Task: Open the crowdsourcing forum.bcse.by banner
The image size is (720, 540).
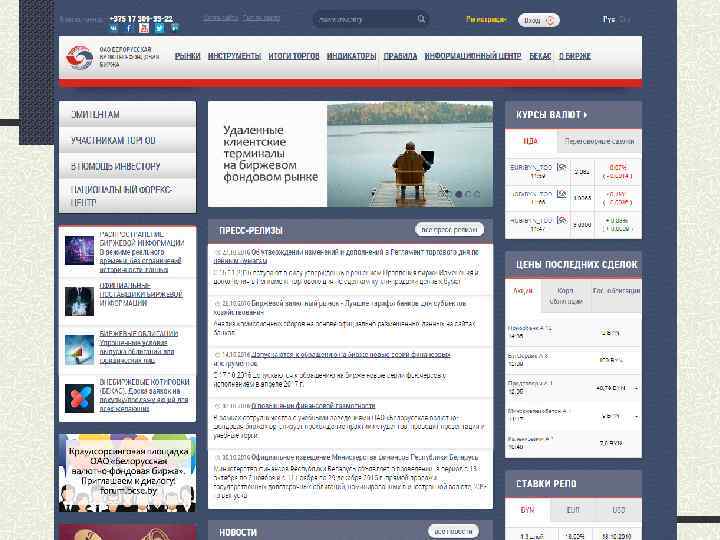Action: [x=127, y=472]
